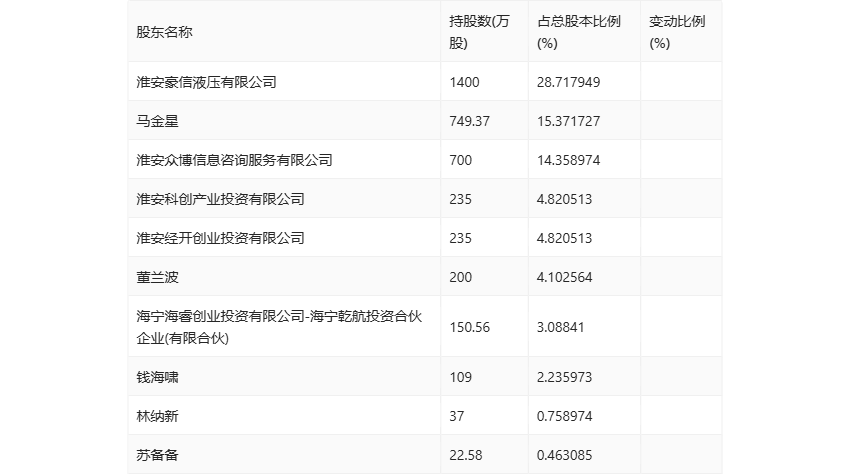Click the 持股数(万股) column header
This screenshot has width=850, height=474.
pos(479,32)
